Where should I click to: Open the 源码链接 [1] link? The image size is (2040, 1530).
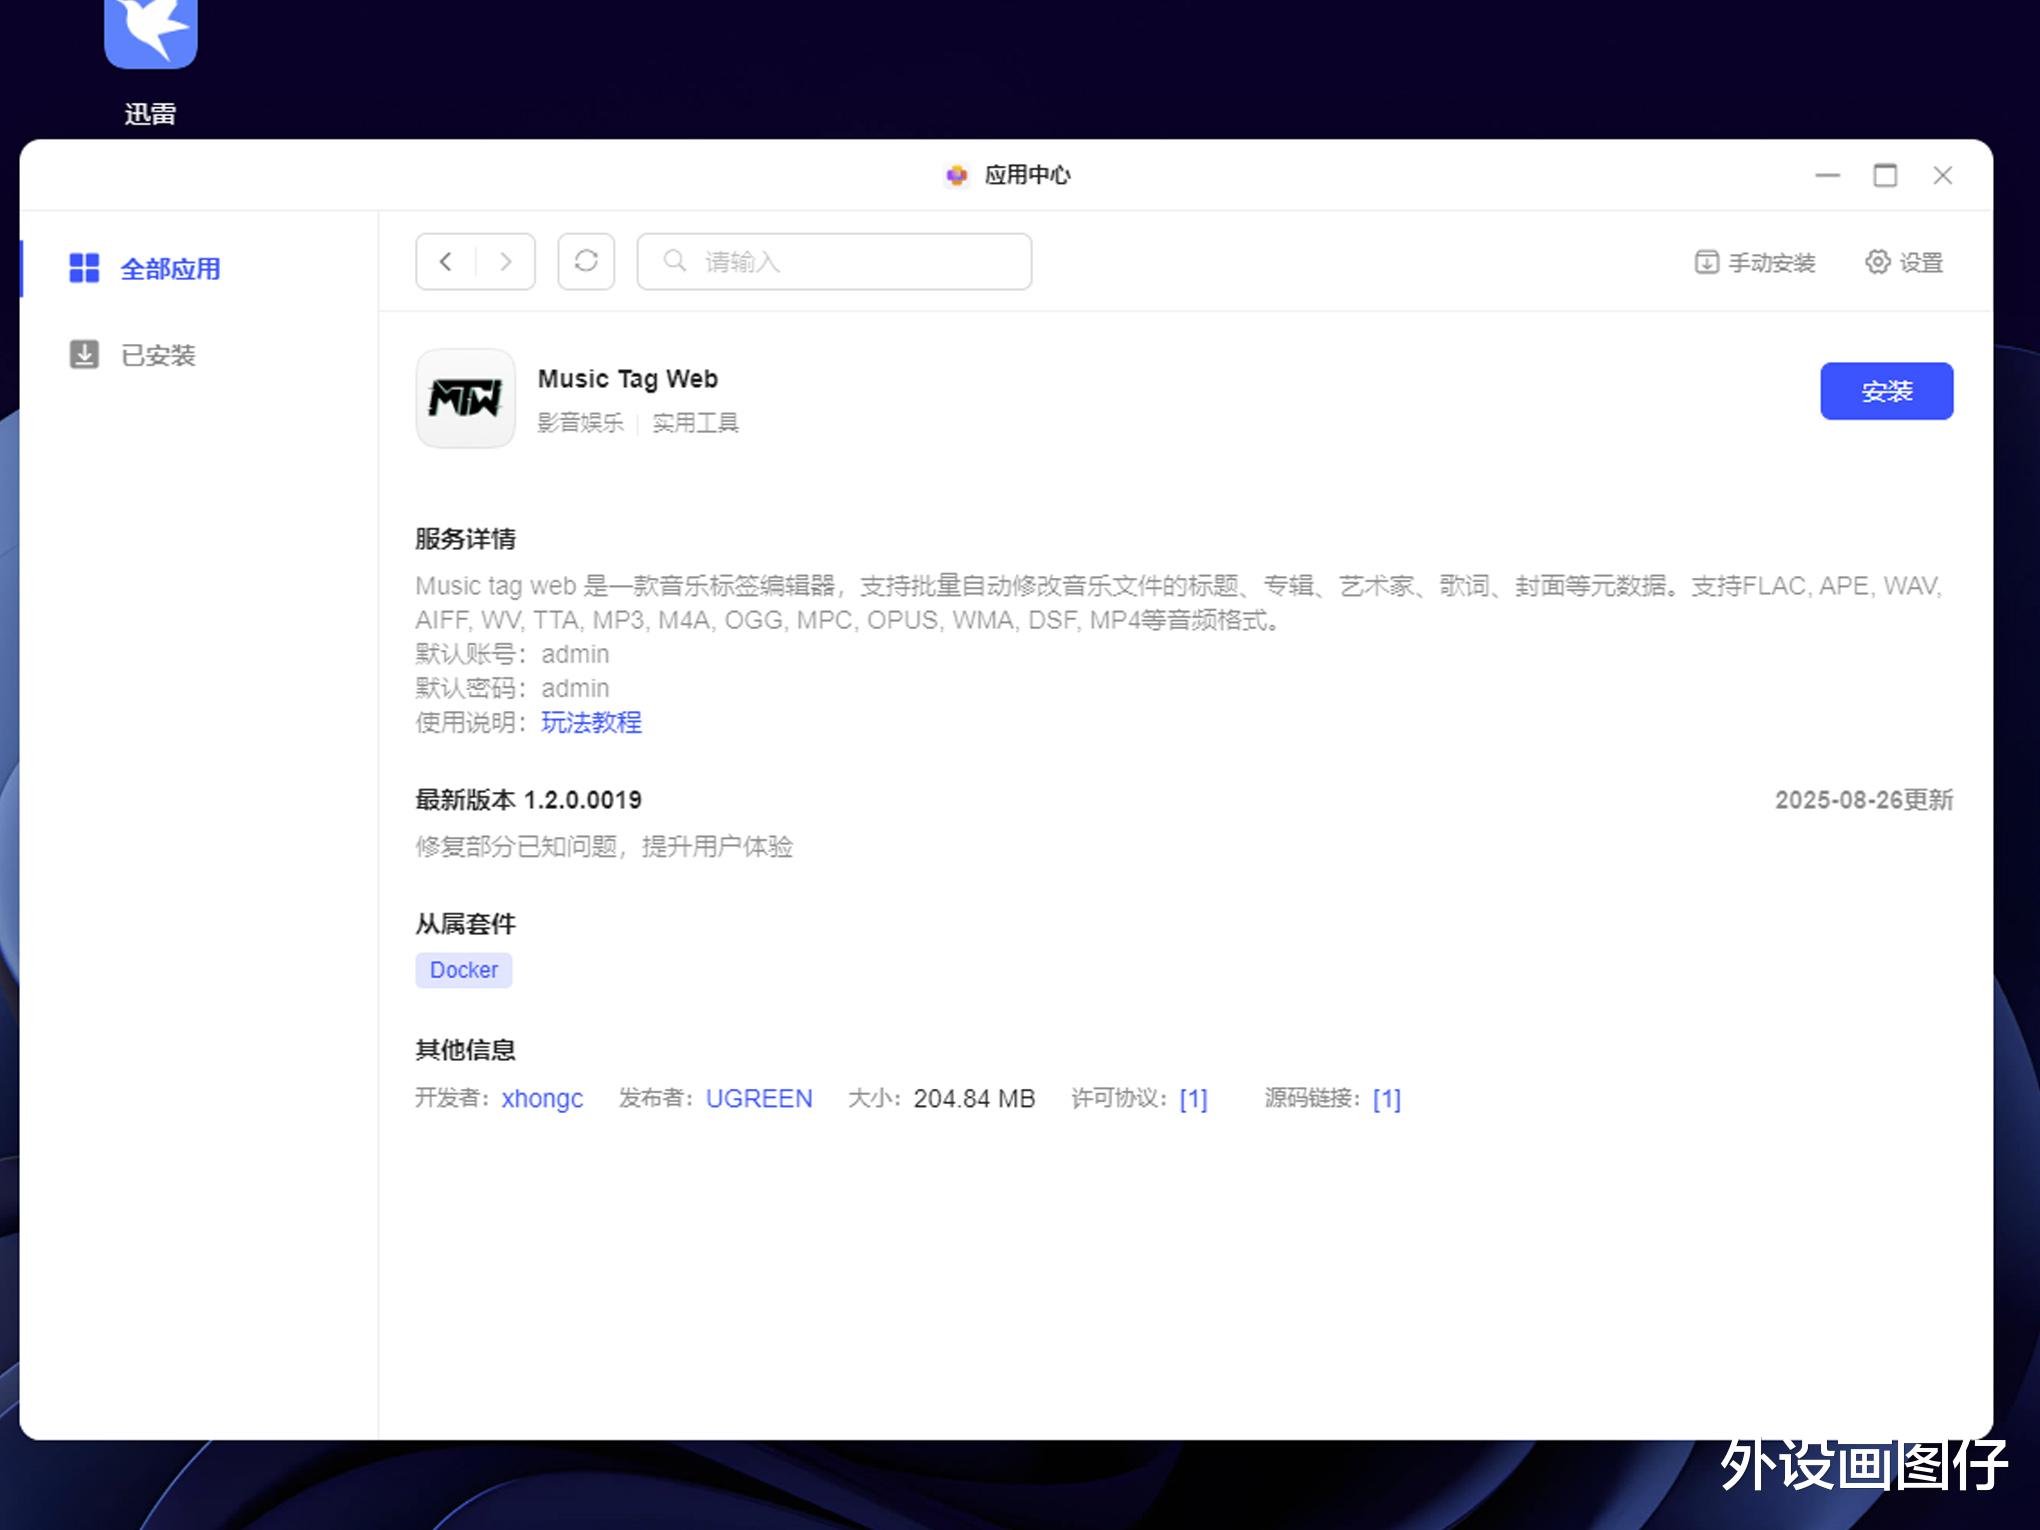point(1386,1099)
